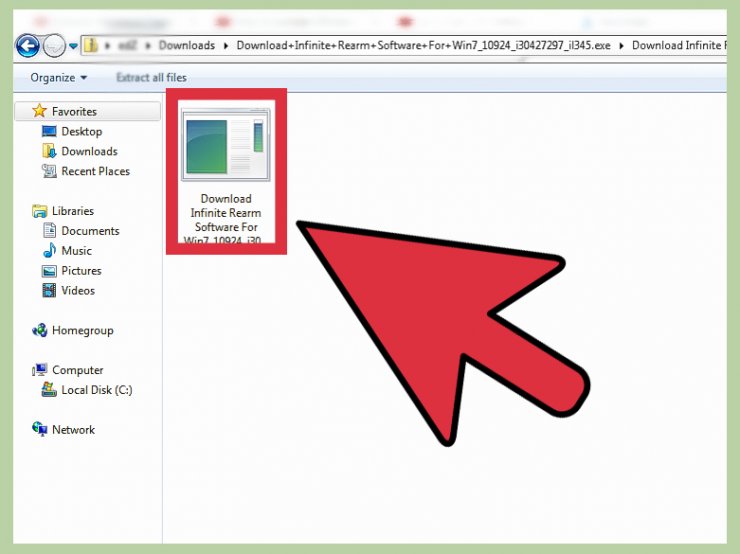Click the file name 'Download Infinite Rearm Software For'
This screenshot has height=554, width=740.
(x=226, y=213)
